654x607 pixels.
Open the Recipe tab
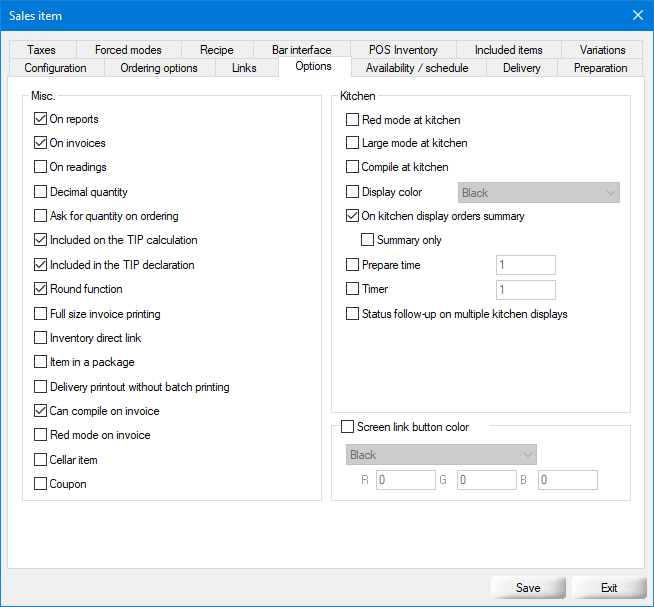coord(216,50)
